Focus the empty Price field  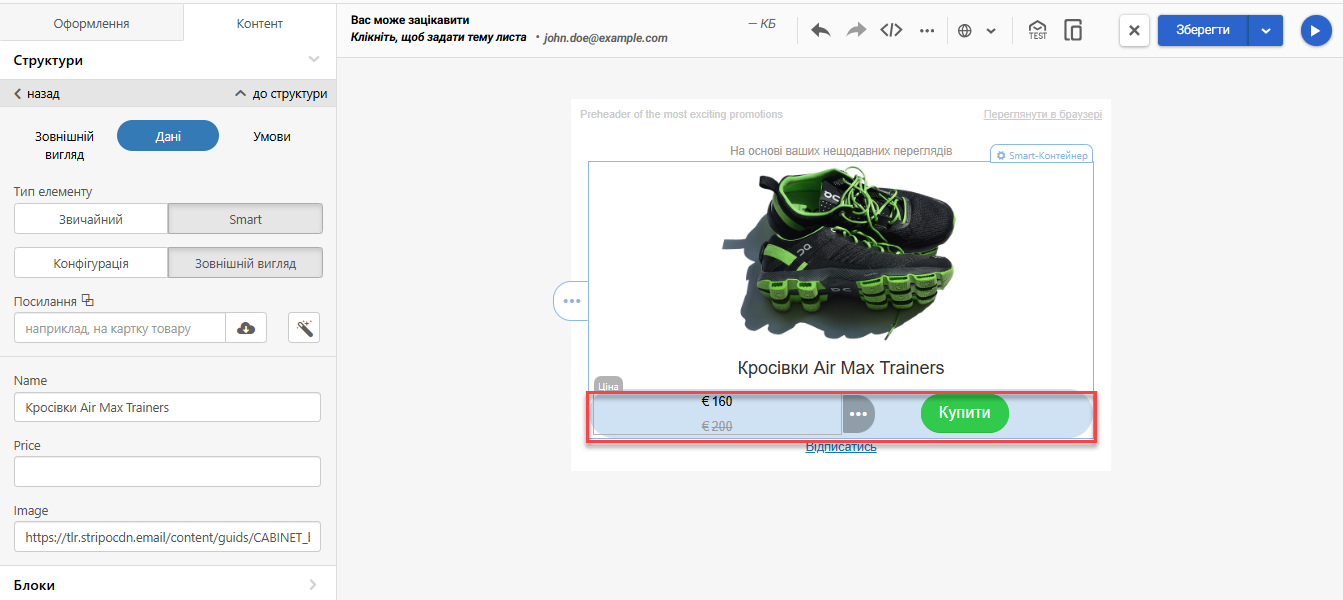167,472
